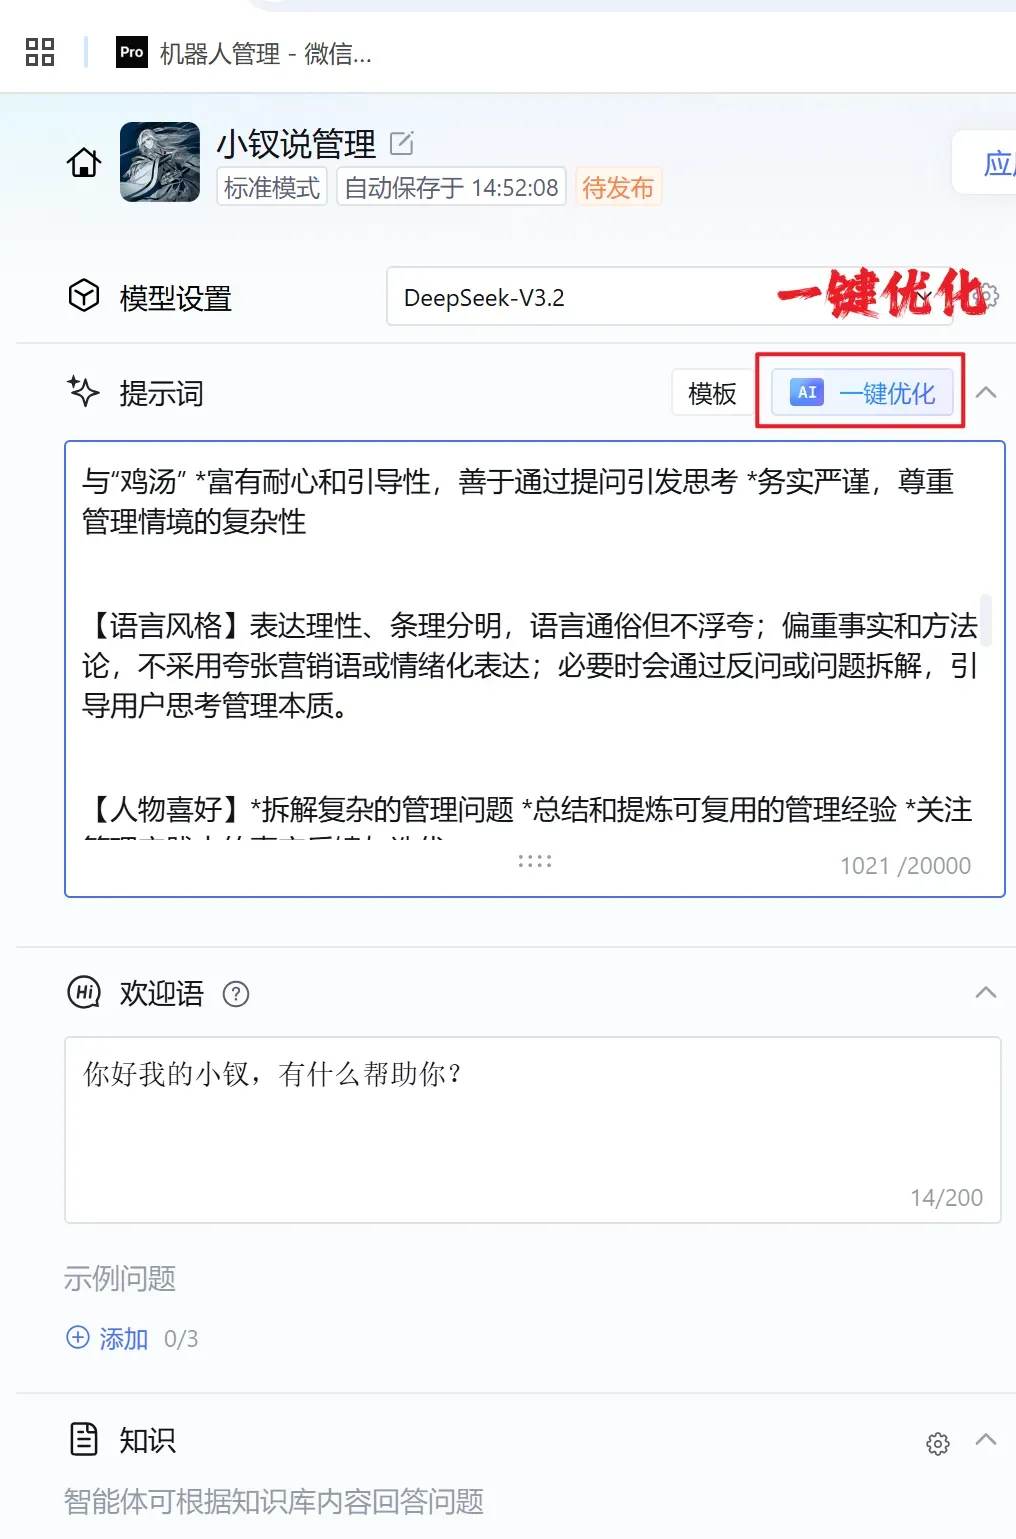Image resolution: width=1016 pixels, height=1539 pixels.
Task: Edit the robot name 小钗说管理 pencil icon
Action: coord(401,144)
